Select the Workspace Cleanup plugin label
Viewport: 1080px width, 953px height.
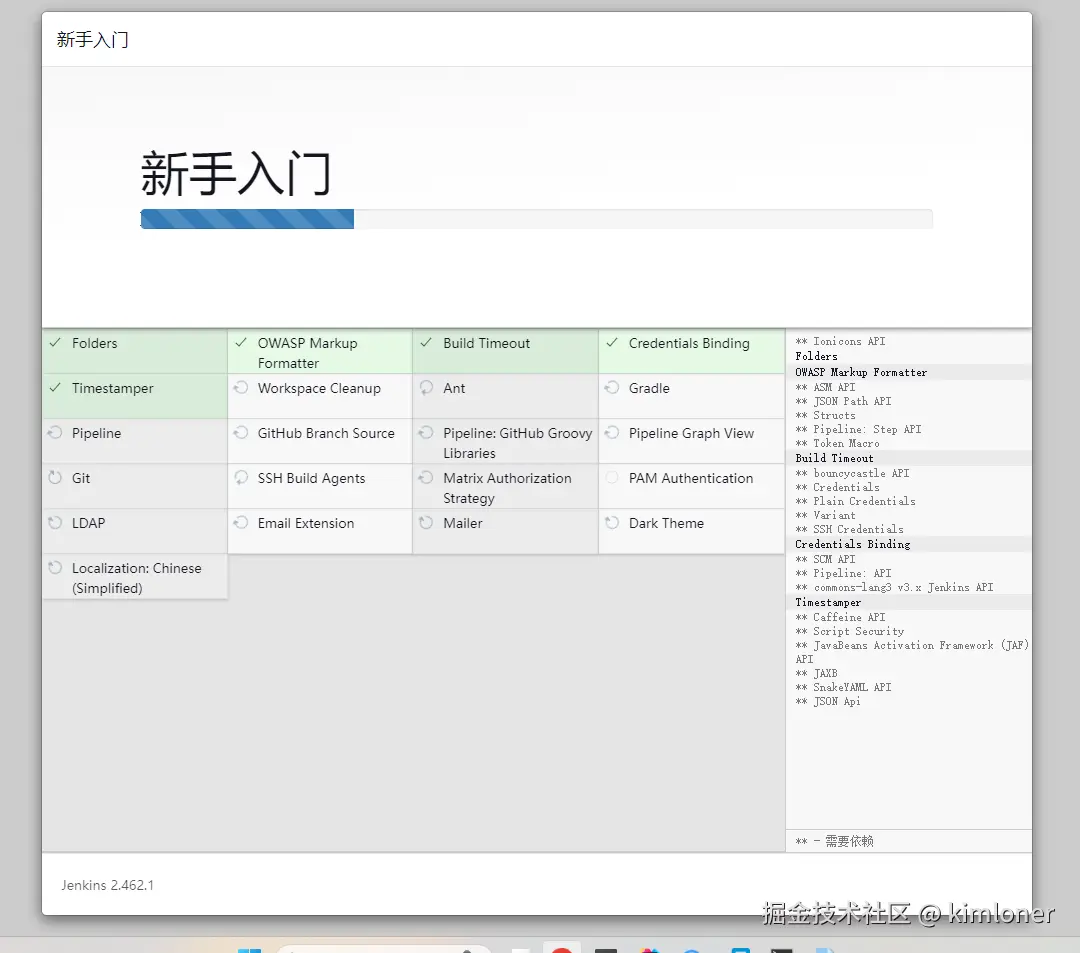(319, 388)
